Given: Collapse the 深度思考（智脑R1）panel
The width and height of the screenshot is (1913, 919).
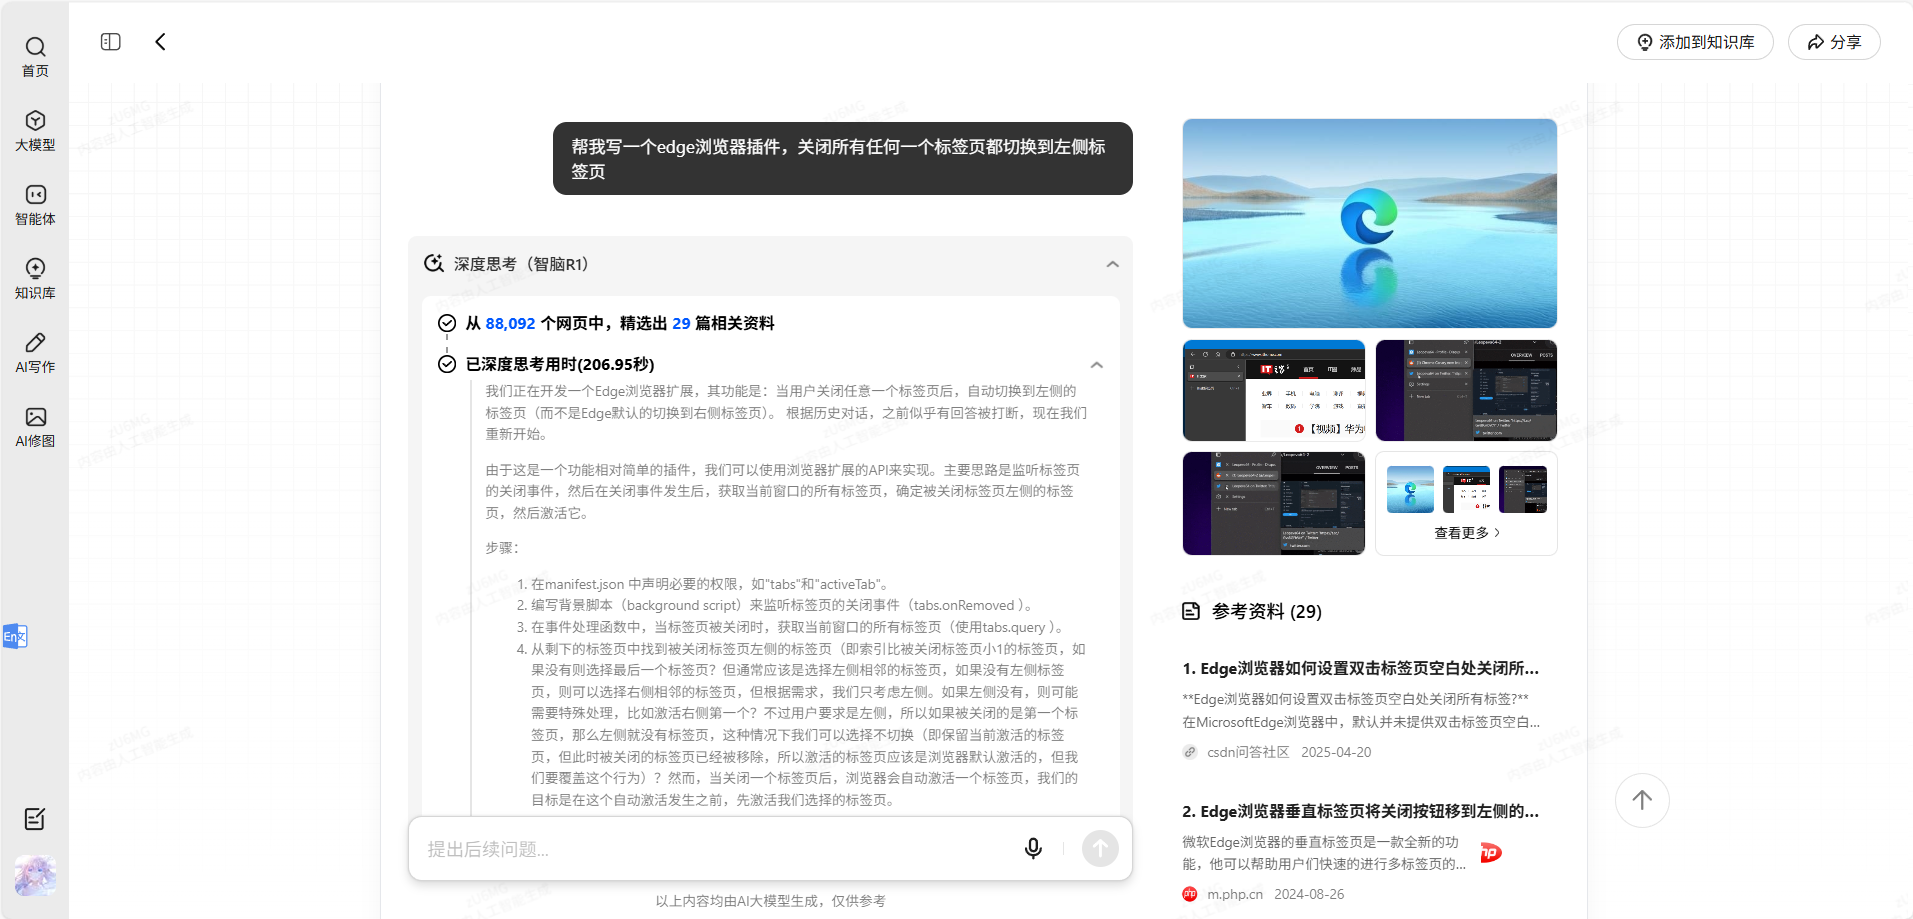Looking at the screenshot, I should tap(1113, 264).
